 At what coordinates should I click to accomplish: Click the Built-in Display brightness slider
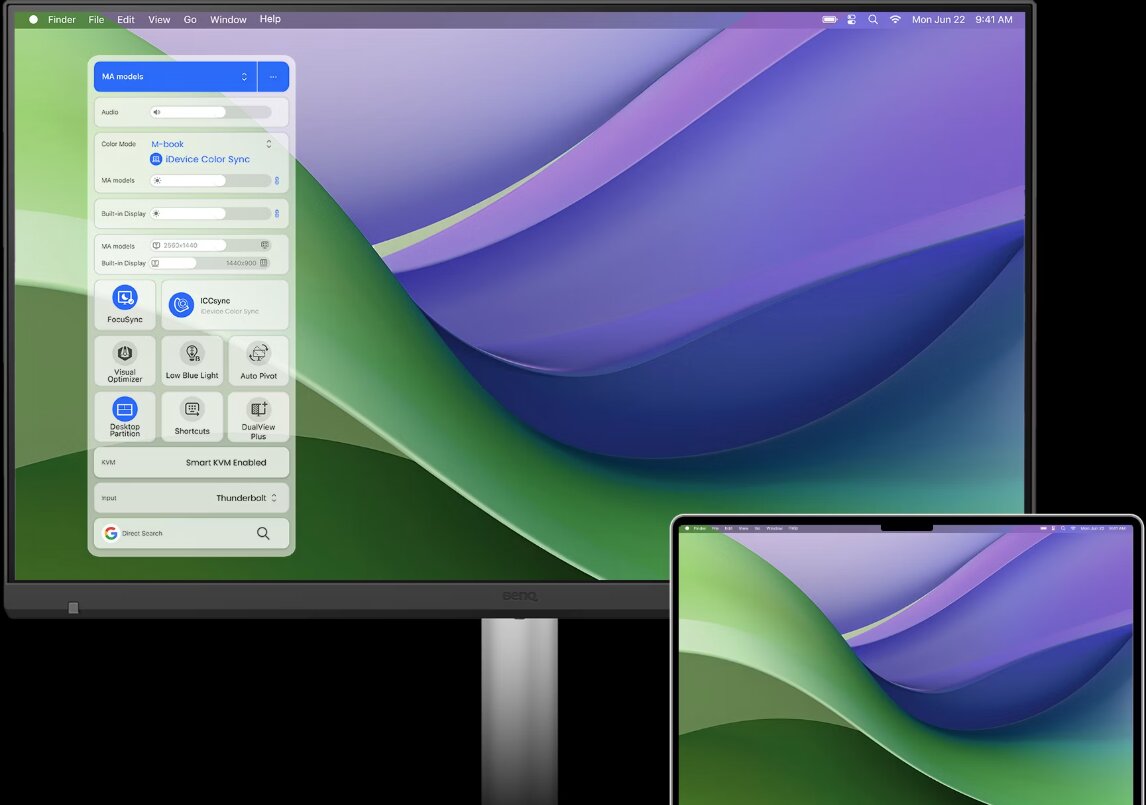point(210,213)
